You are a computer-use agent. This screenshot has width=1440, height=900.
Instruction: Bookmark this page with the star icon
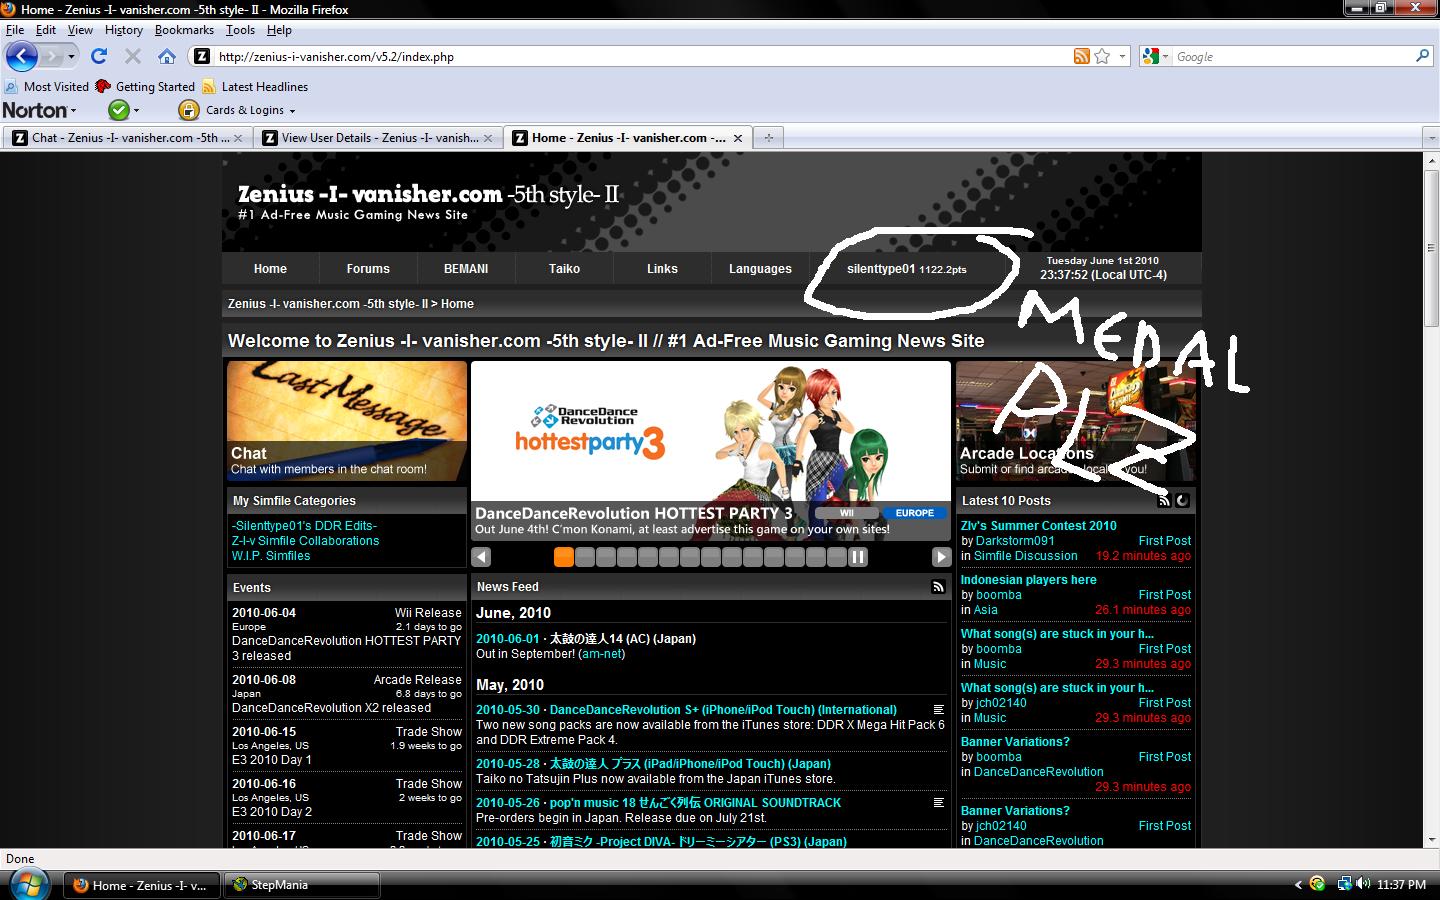[x=1102, y=56]
